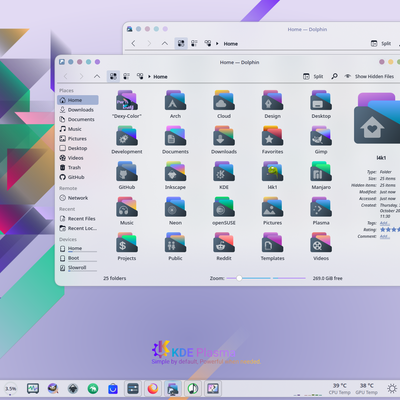Launch Firefox from the taskbar

[x=153, y=388]
